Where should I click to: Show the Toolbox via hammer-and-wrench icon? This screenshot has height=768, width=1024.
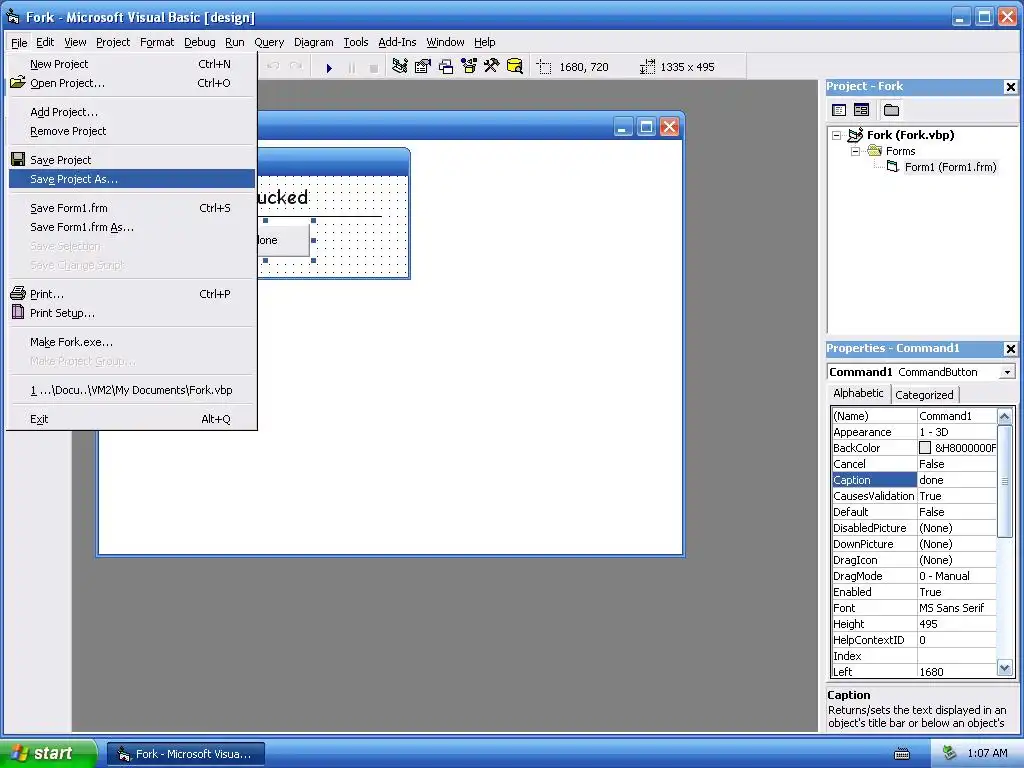point(492,66)
